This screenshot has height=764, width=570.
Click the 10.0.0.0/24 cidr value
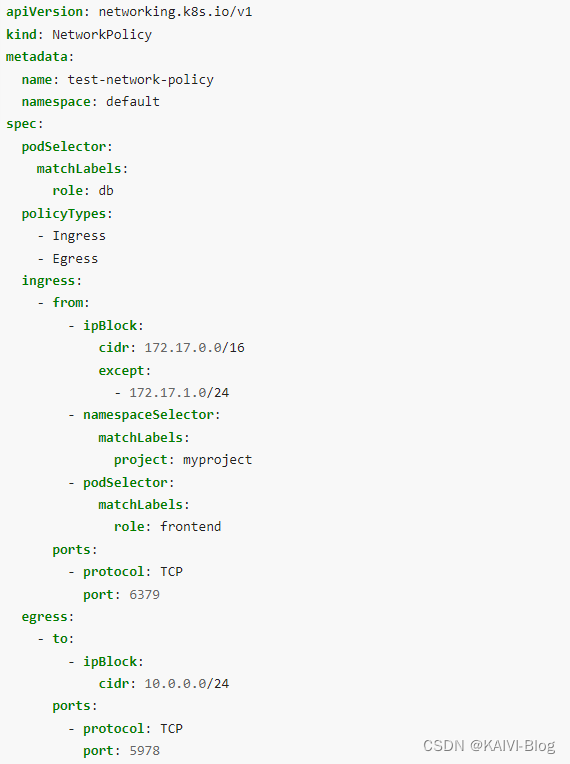pyautogui.click(x=187, y=684)
